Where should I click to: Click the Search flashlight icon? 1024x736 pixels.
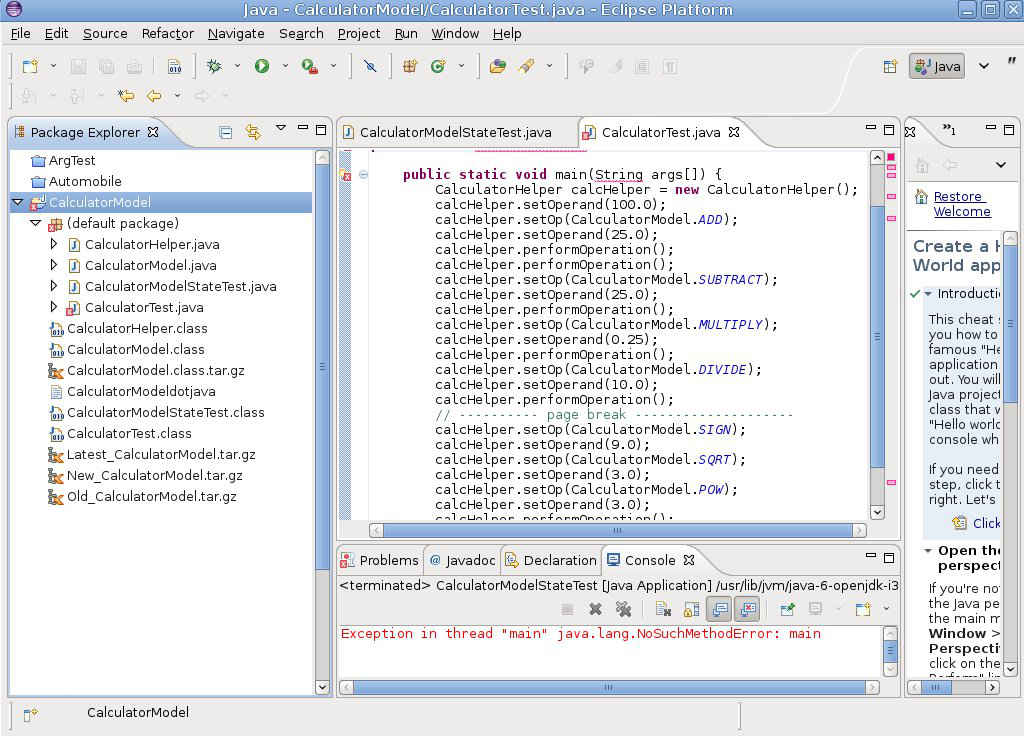point(526,66)
